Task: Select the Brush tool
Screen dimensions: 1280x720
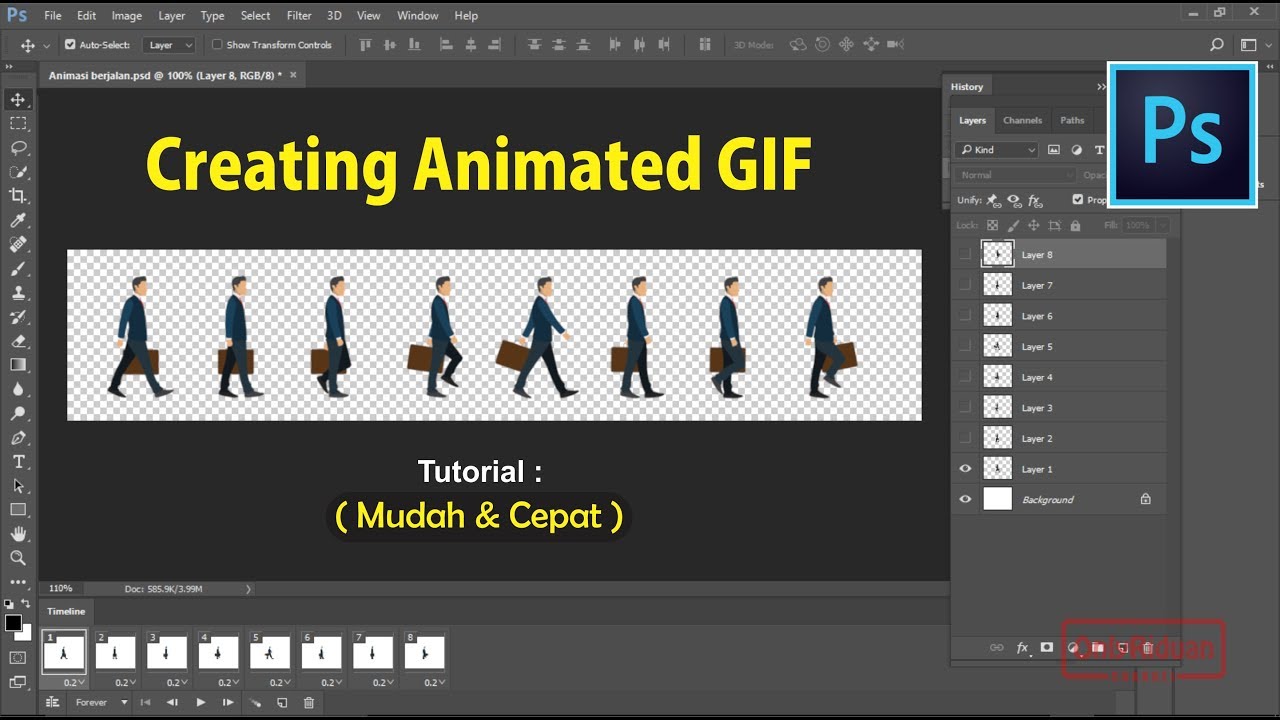Action: pos(18,269)
